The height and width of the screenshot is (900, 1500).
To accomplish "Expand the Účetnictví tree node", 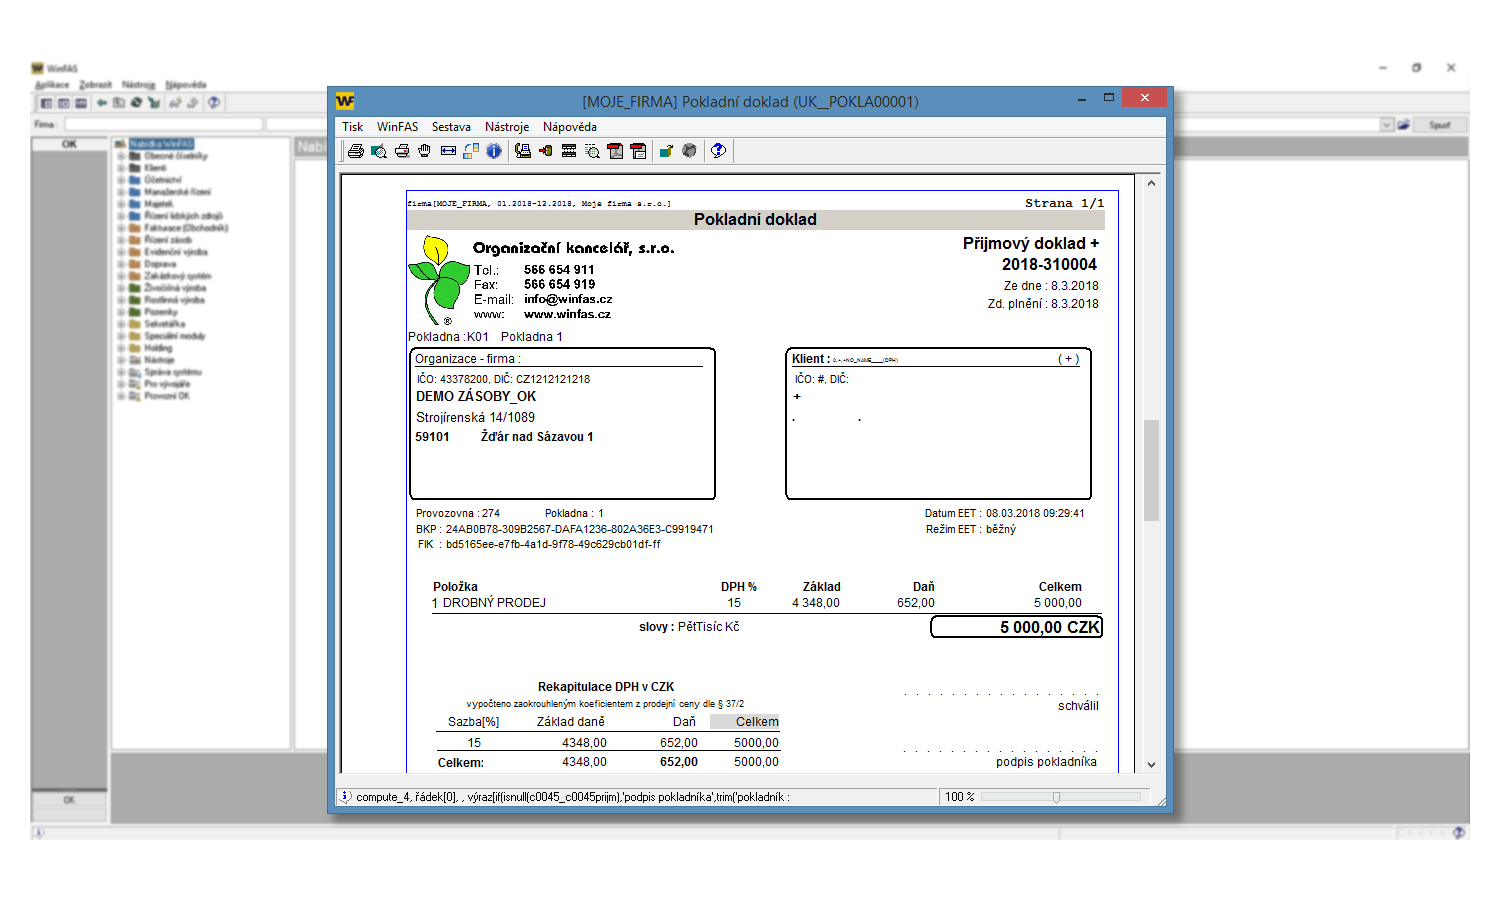I will 121,180.
